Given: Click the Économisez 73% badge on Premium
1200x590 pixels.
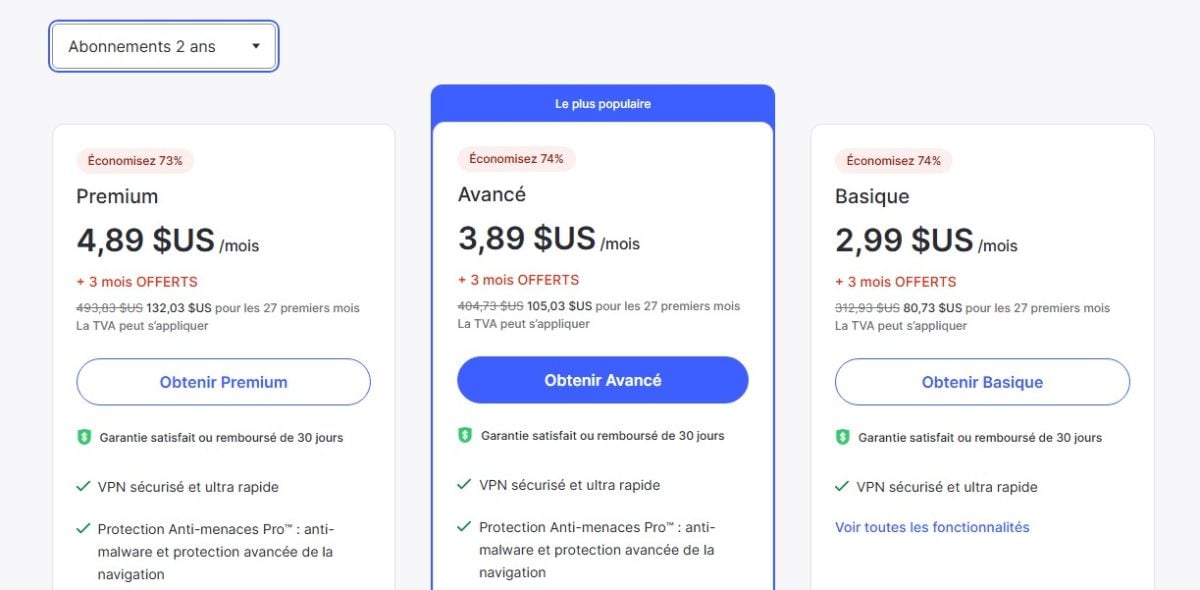Looking at the screenshot, I should pyautogui.click(x=135, y=160).
